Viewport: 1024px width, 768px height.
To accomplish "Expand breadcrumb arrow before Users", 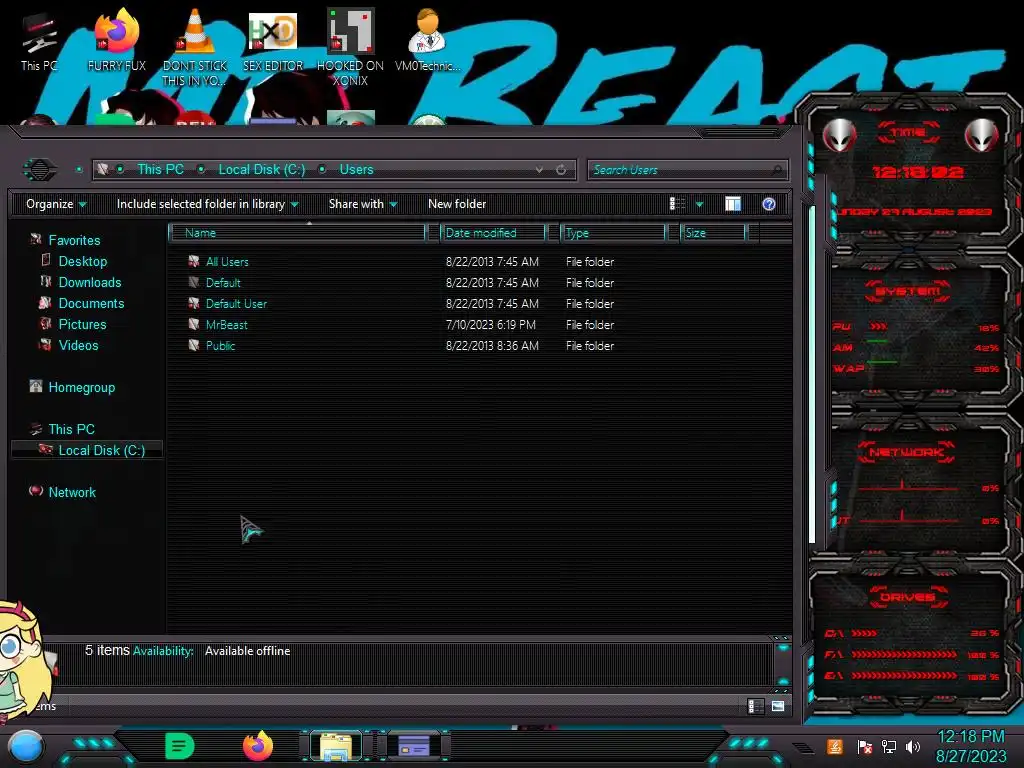I will (x=322, y=170).
